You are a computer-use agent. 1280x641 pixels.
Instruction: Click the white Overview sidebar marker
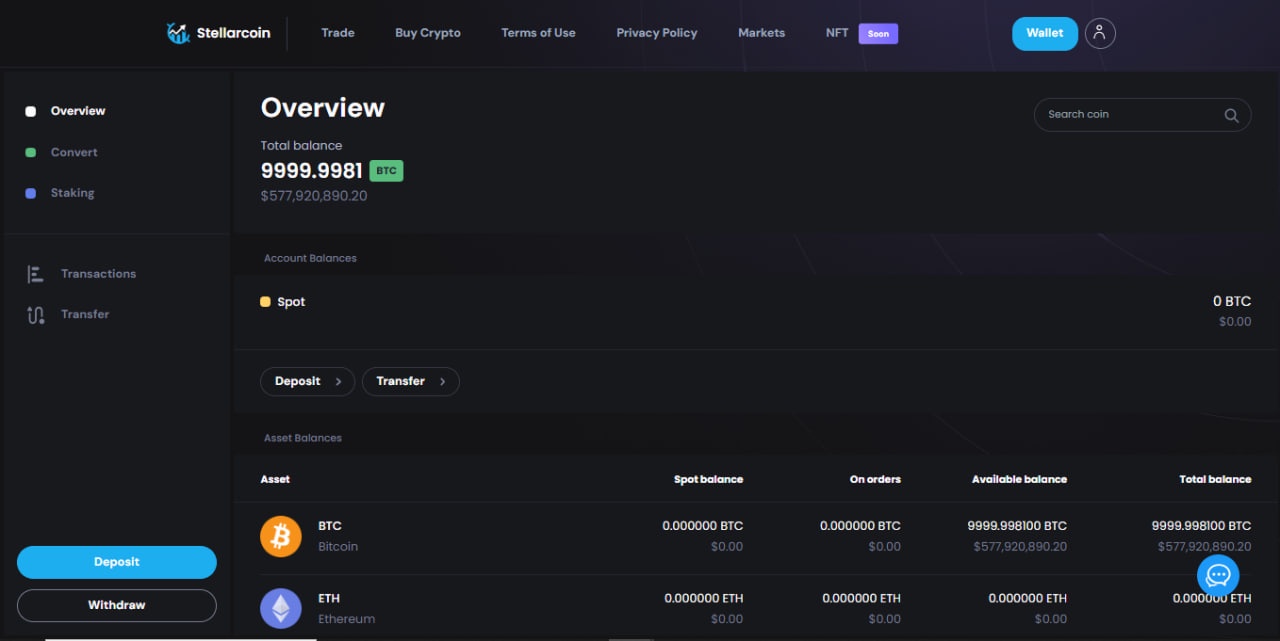point(30,112)
